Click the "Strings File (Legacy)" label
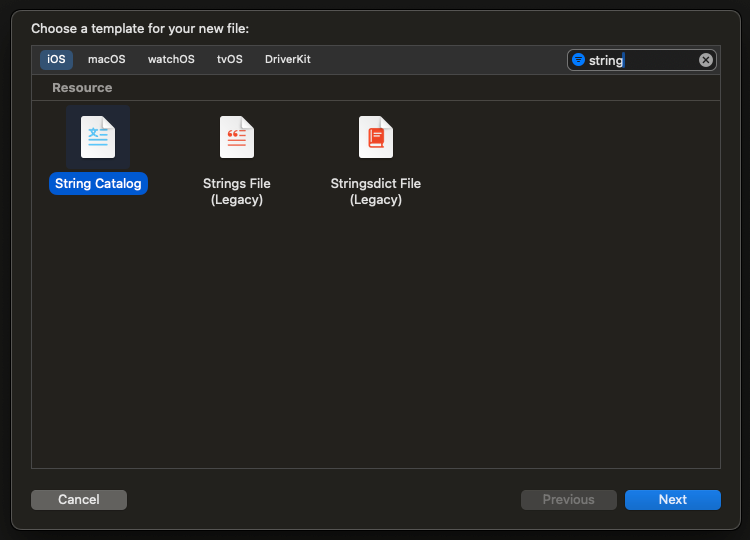Screen dimensions: 750x540 (x=237, y=191)
